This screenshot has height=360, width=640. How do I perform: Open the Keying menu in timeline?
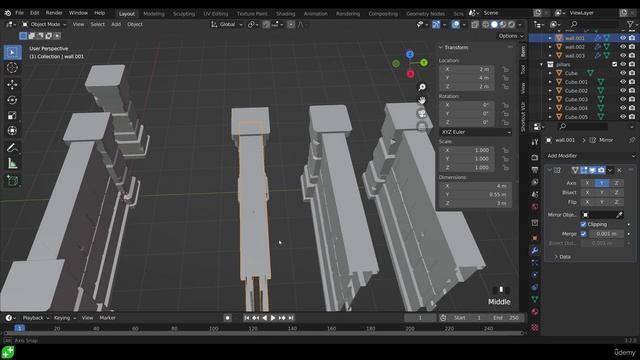pyautogui.click(x=64, y=318)
